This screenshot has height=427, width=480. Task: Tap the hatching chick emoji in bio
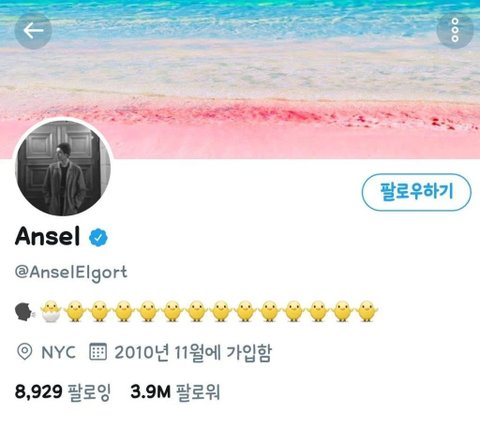click(x=51, y=311)
